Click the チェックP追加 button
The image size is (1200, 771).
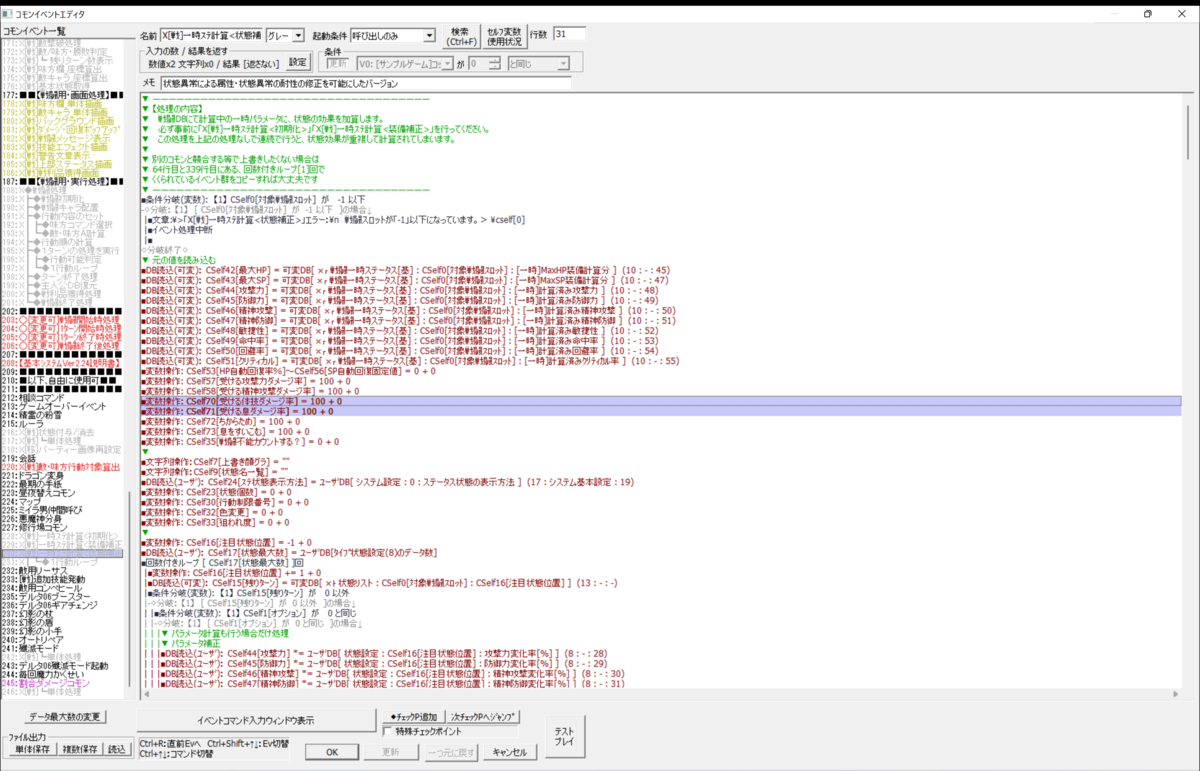point(413,717)
